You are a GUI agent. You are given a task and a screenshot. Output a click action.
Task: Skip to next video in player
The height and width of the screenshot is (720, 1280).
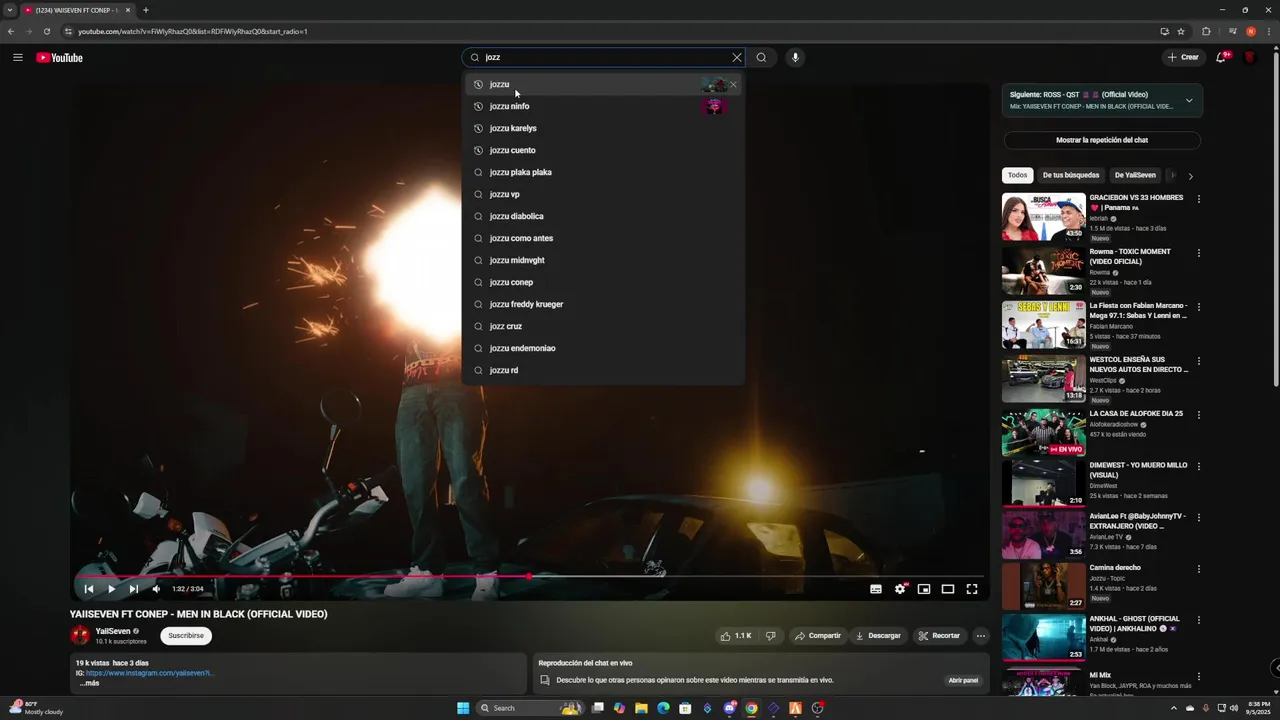tap(134, 589)
